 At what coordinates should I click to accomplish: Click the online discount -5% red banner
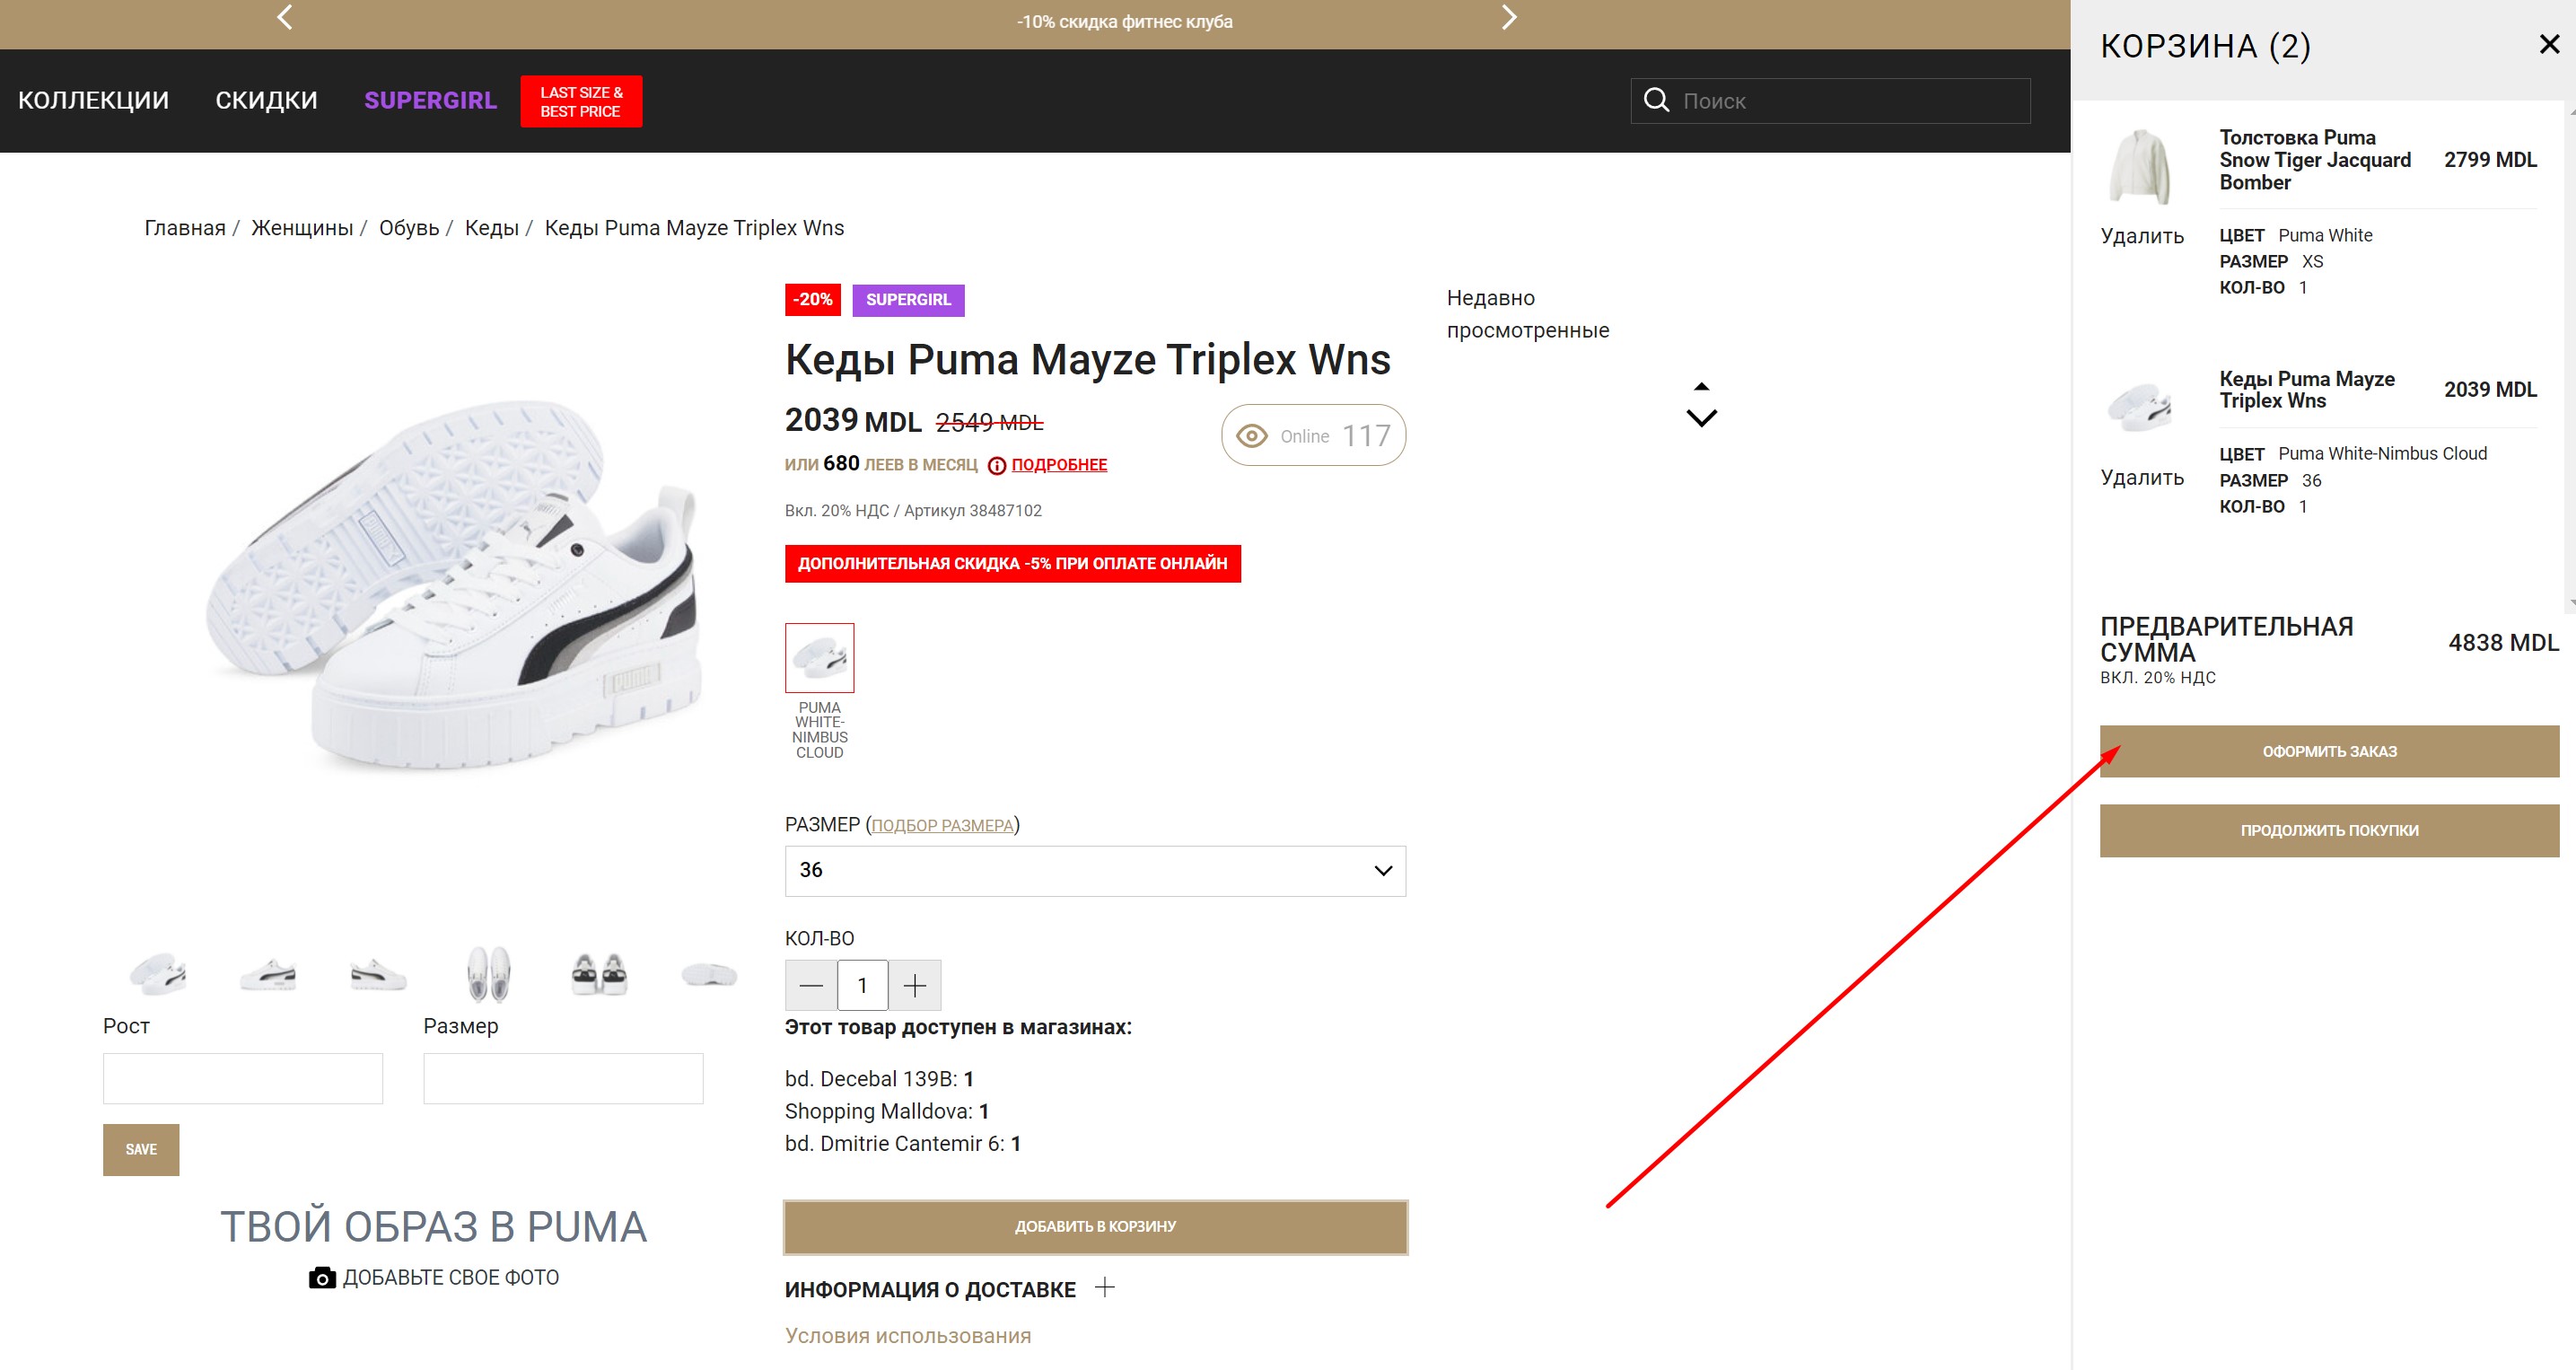click(1012, 564)
